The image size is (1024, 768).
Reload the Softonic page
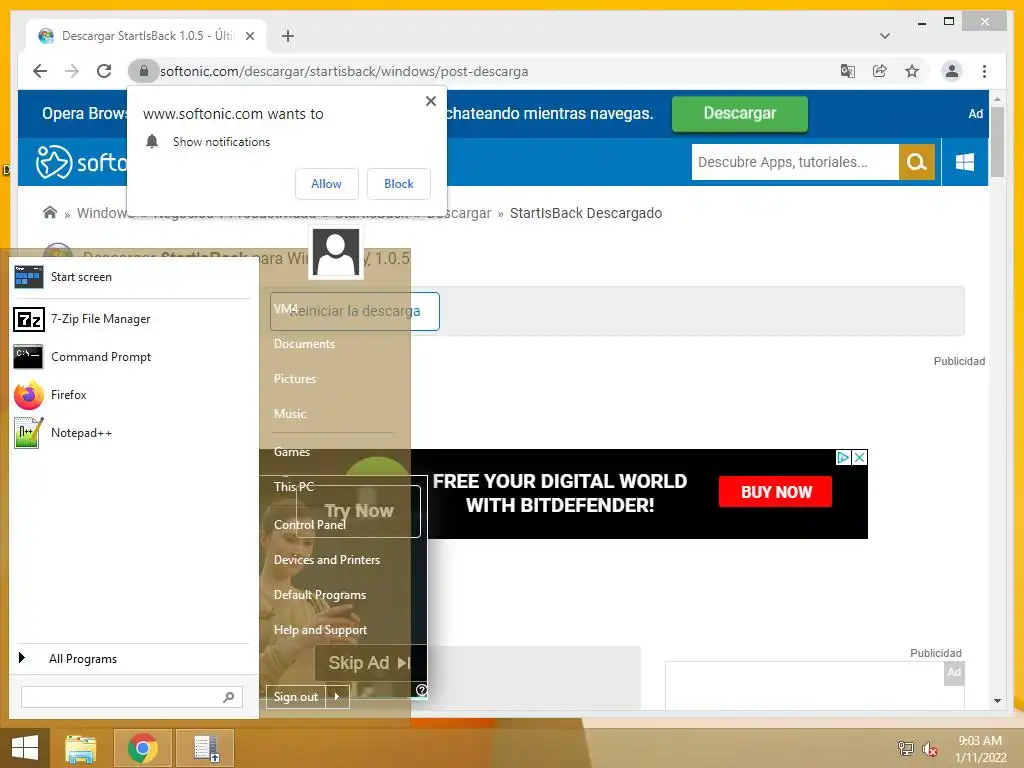tap(104, 71)
